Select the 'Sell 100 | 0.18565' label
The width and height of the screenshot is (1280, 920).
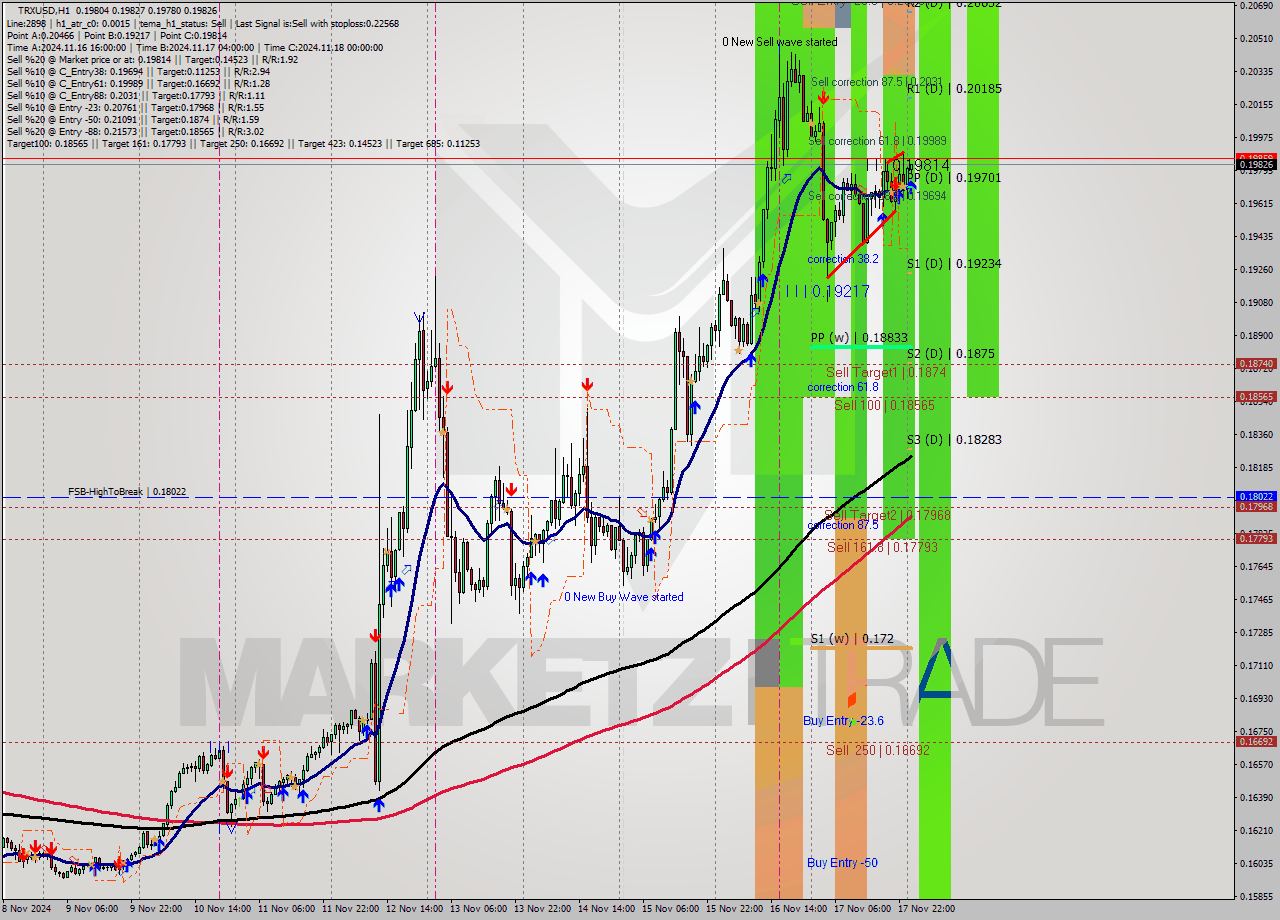pyautogui.click(x=885, y=405)
